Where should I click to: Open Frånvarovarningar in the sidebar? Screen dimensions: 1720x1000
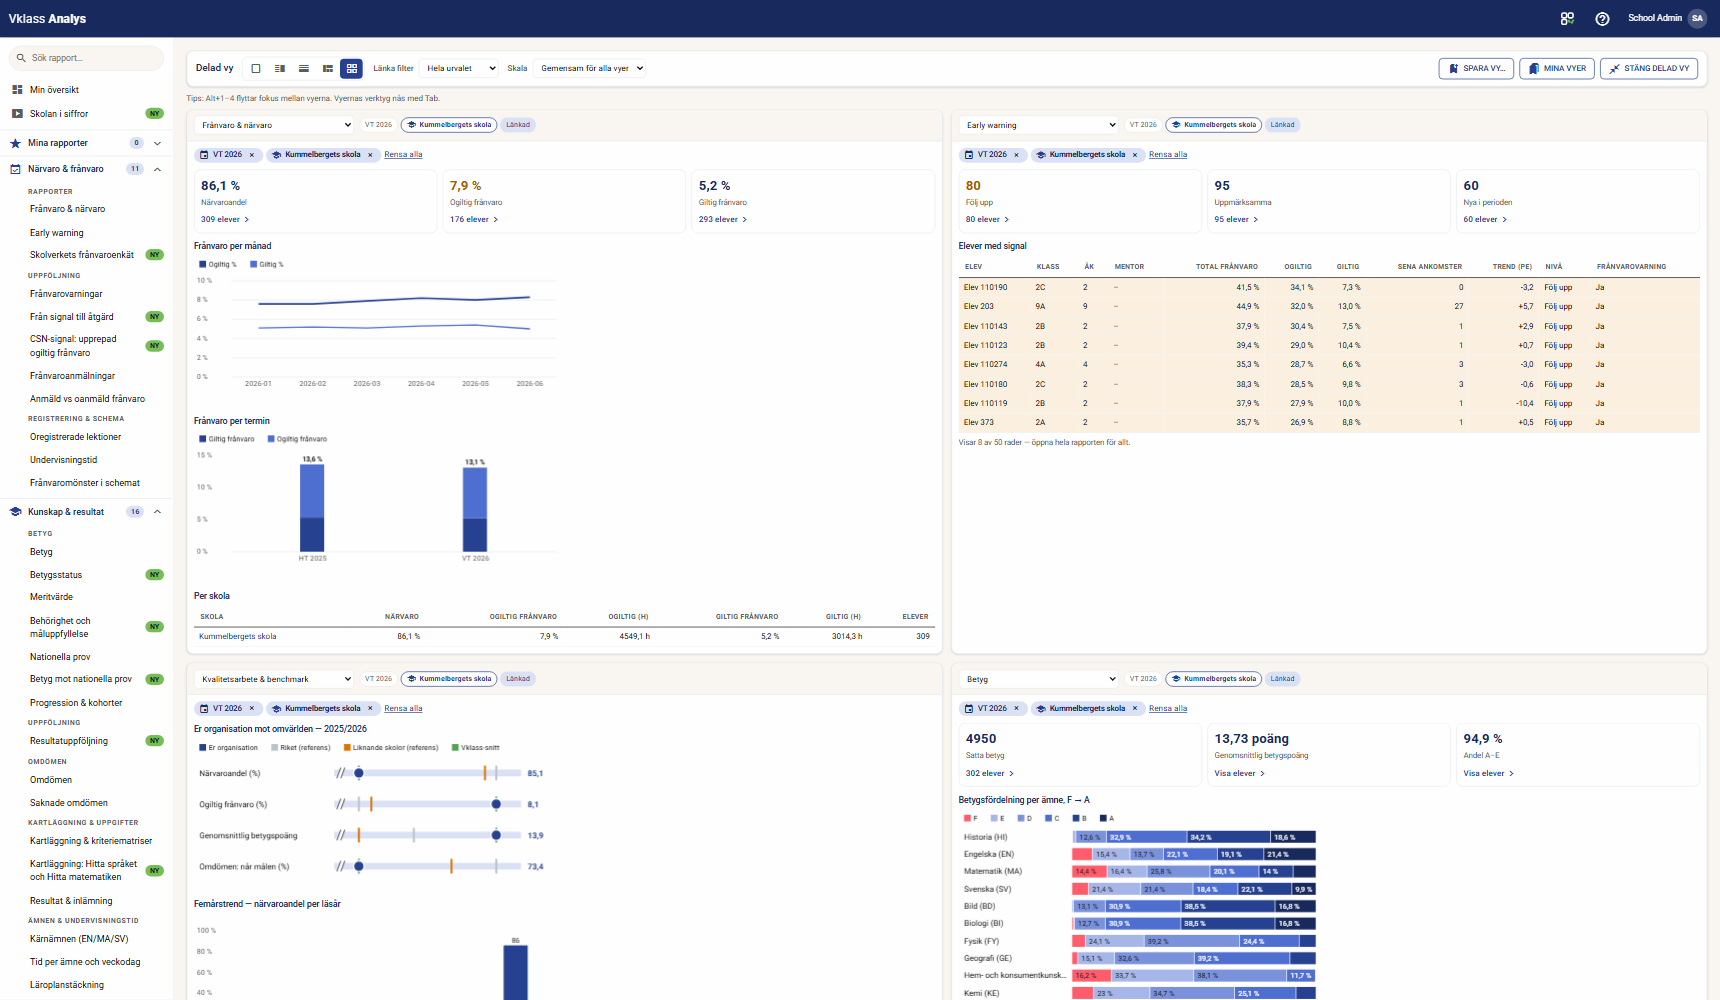66,294
